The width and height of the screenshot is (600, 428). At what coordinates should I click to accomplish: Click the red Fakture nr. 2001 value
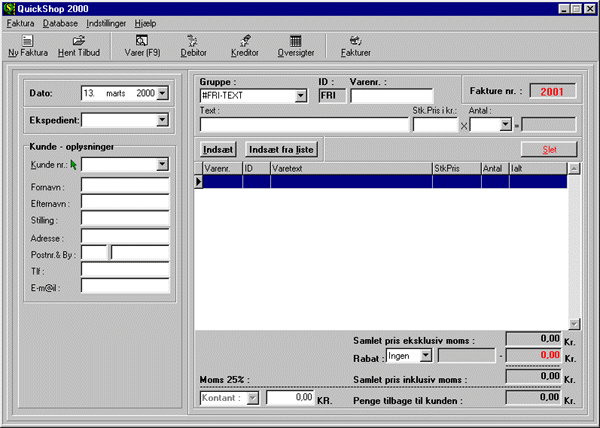point(552,91)
